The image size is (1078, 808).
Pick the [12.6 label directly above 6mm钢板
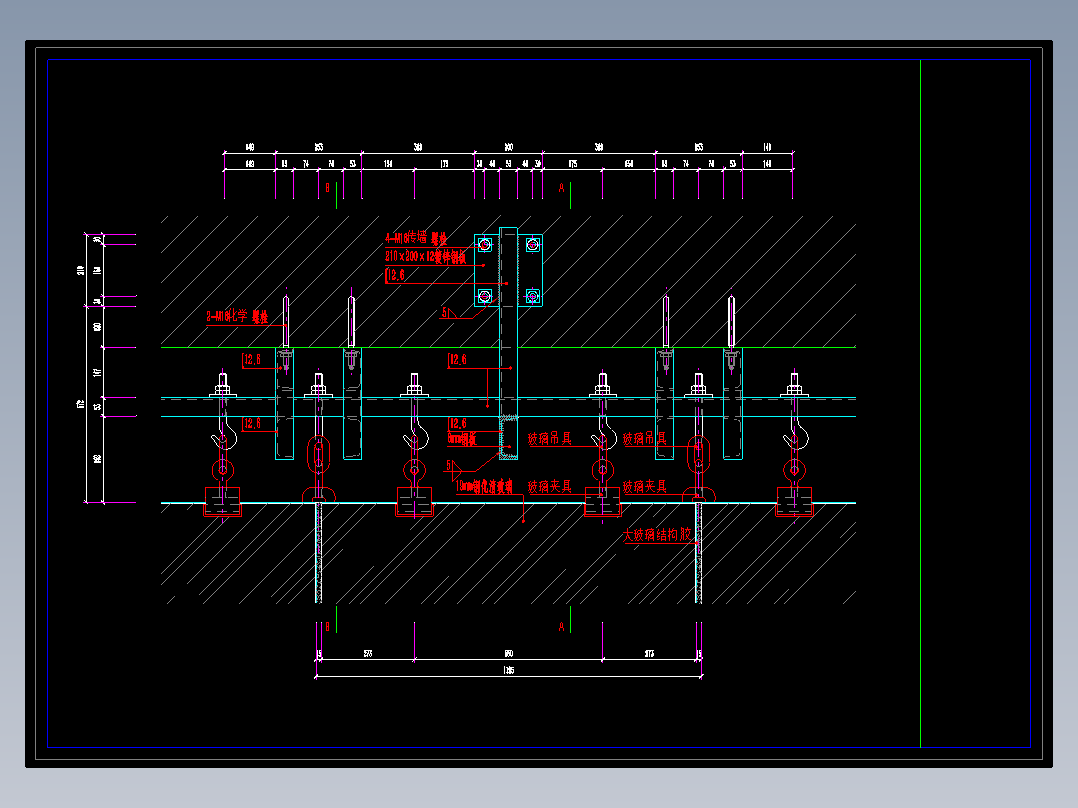coord(458,424)
